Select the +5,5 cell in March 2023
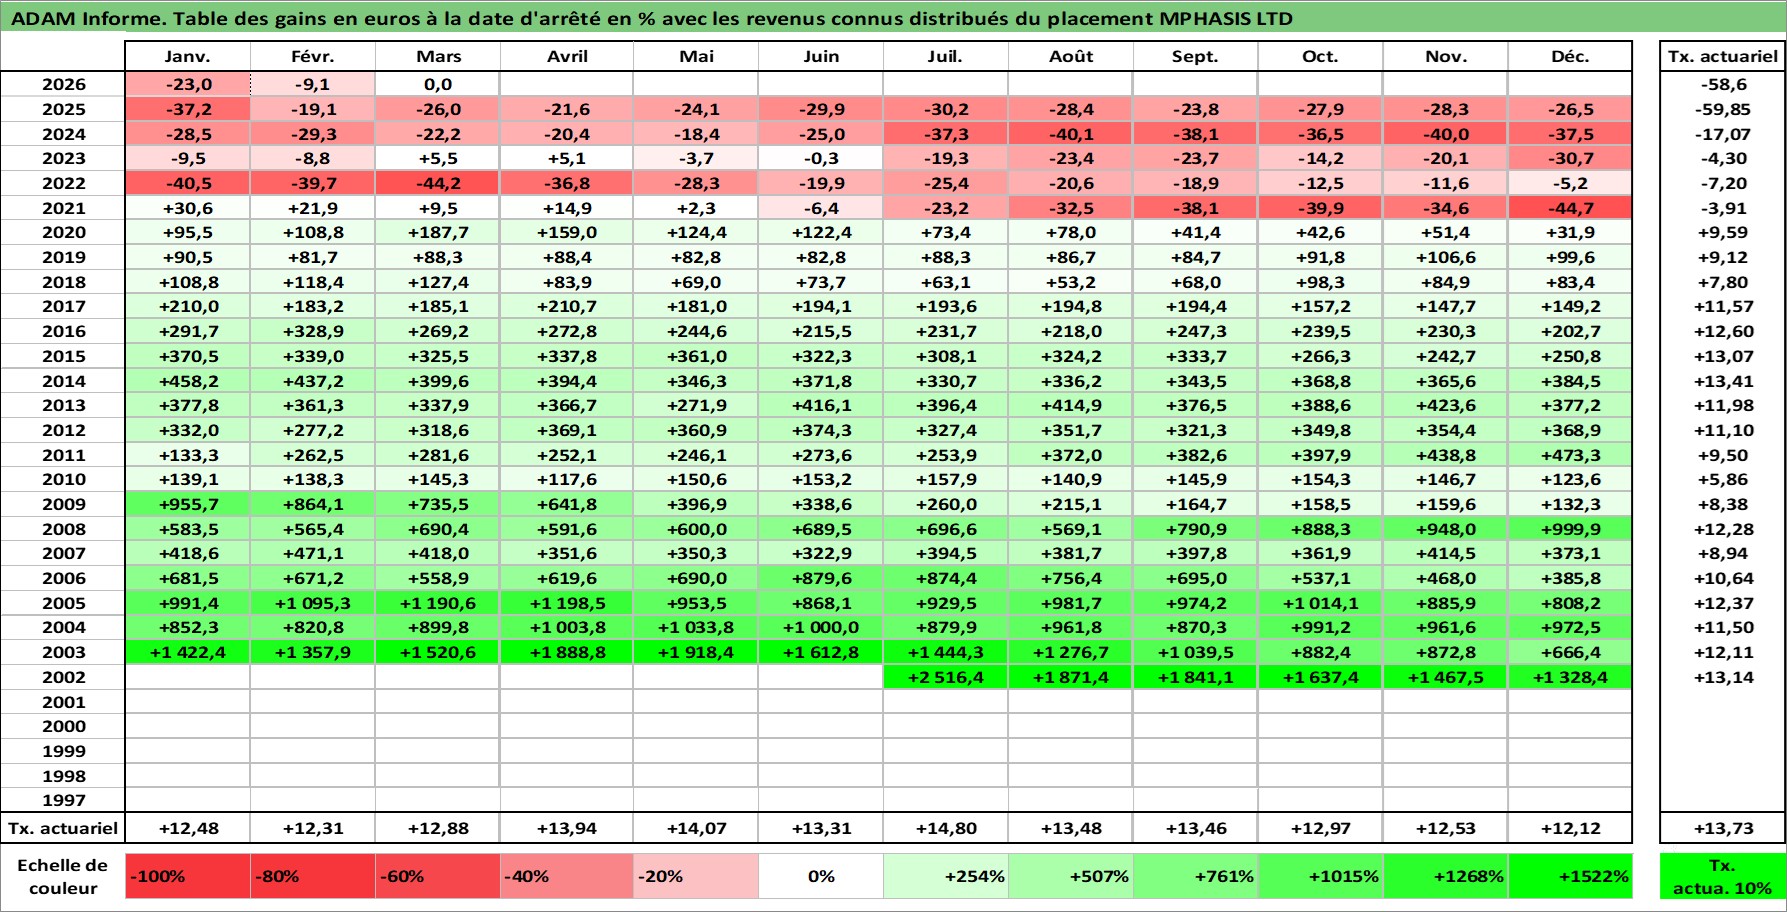The image size is (1787, 912). [x=438, y=158]
